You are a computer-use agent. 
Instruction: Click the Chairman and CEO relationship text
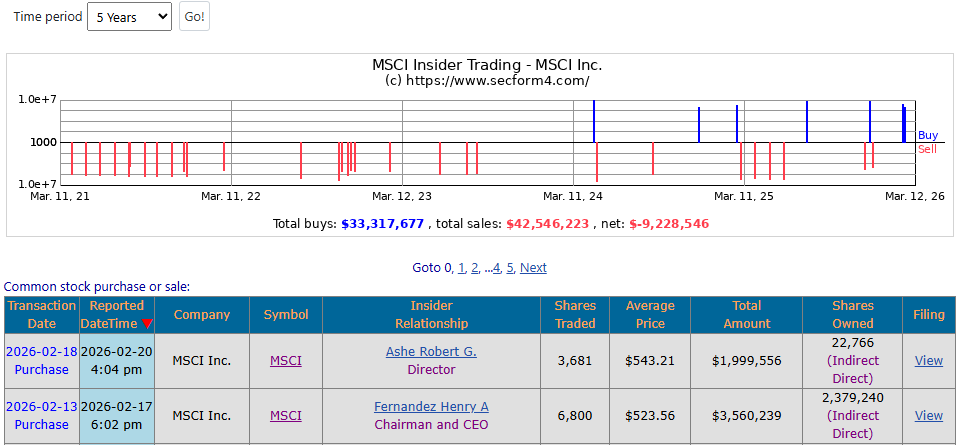pyautogui.click(x=431, y=424)
